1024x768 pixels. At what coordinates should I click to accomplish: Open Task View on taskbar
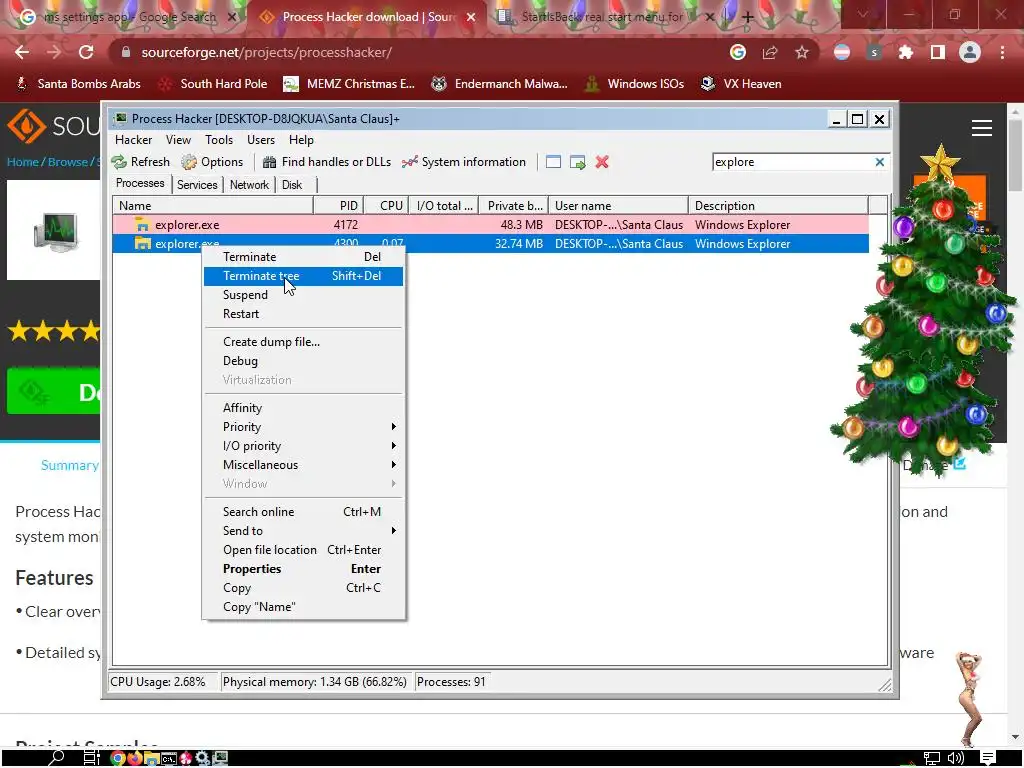coord(91,758)
